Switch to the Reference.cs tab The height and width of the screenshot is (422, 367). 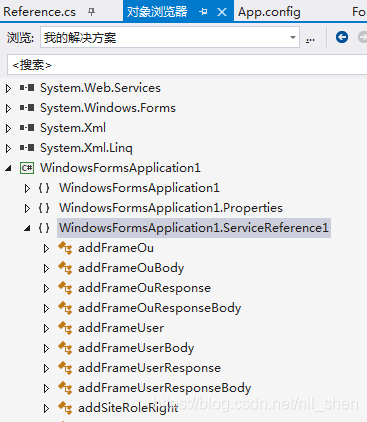[40, 12]
